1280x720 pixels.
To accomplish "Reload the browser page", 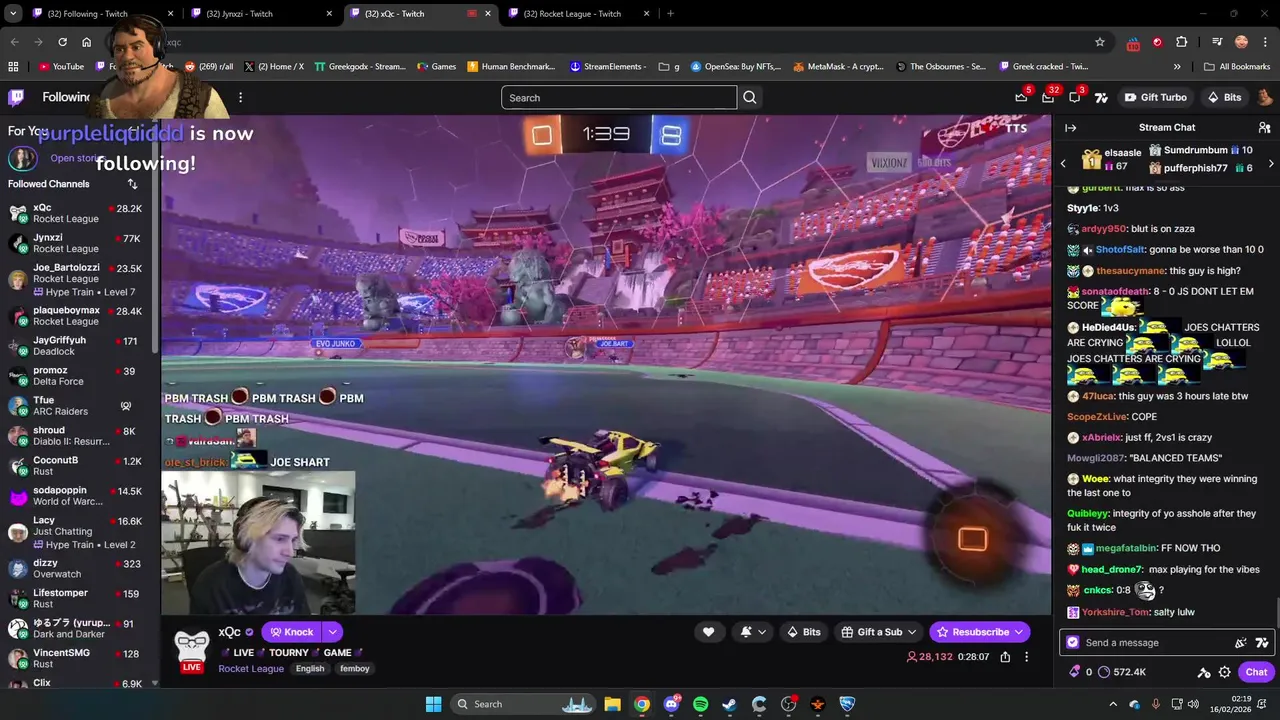I will [x=62, y=42].
